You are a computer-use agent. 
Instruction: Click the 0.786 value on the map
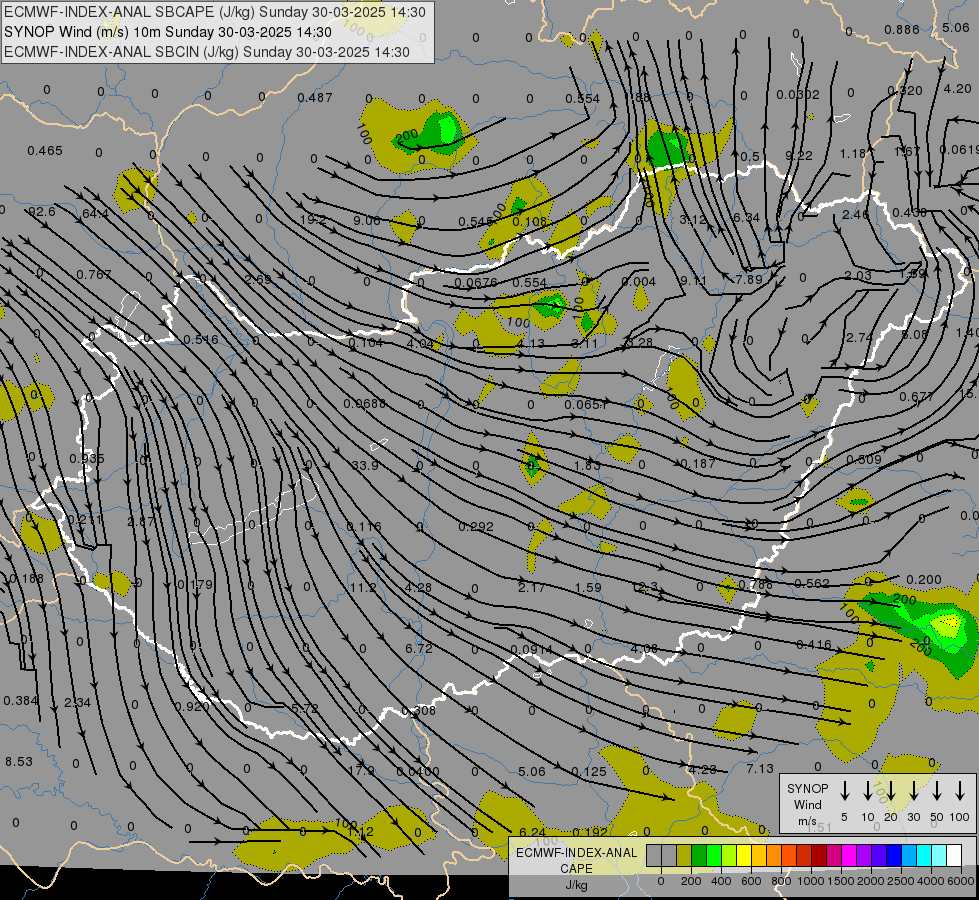755,585
